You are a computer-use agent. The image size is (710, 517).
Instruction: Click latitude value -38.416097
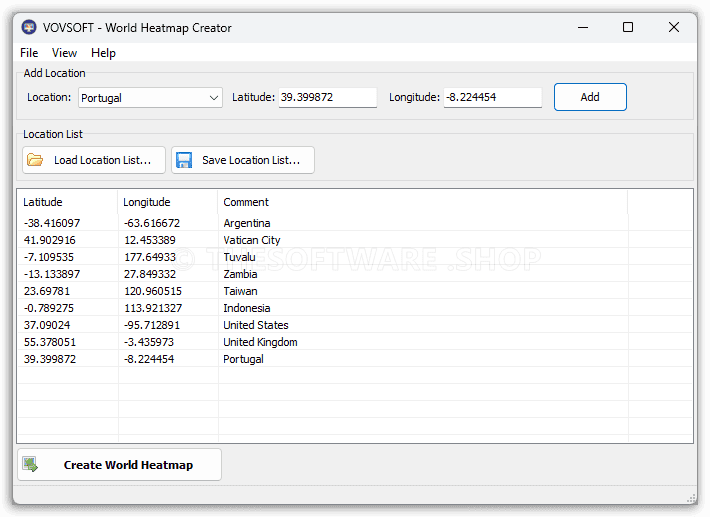coord(52,223)
